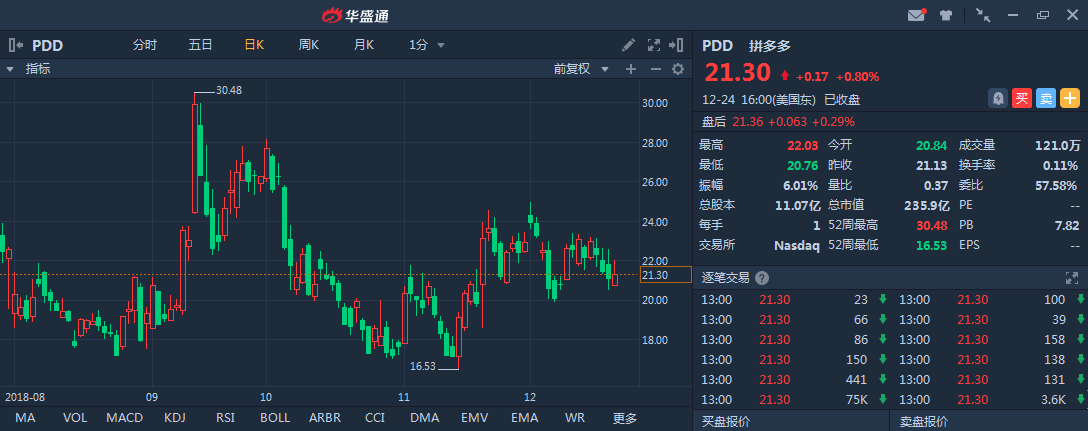Expand the chart to fullscreen
Image resolution: width=1088 pixels, height=431 pixels.
pos(653,45)
